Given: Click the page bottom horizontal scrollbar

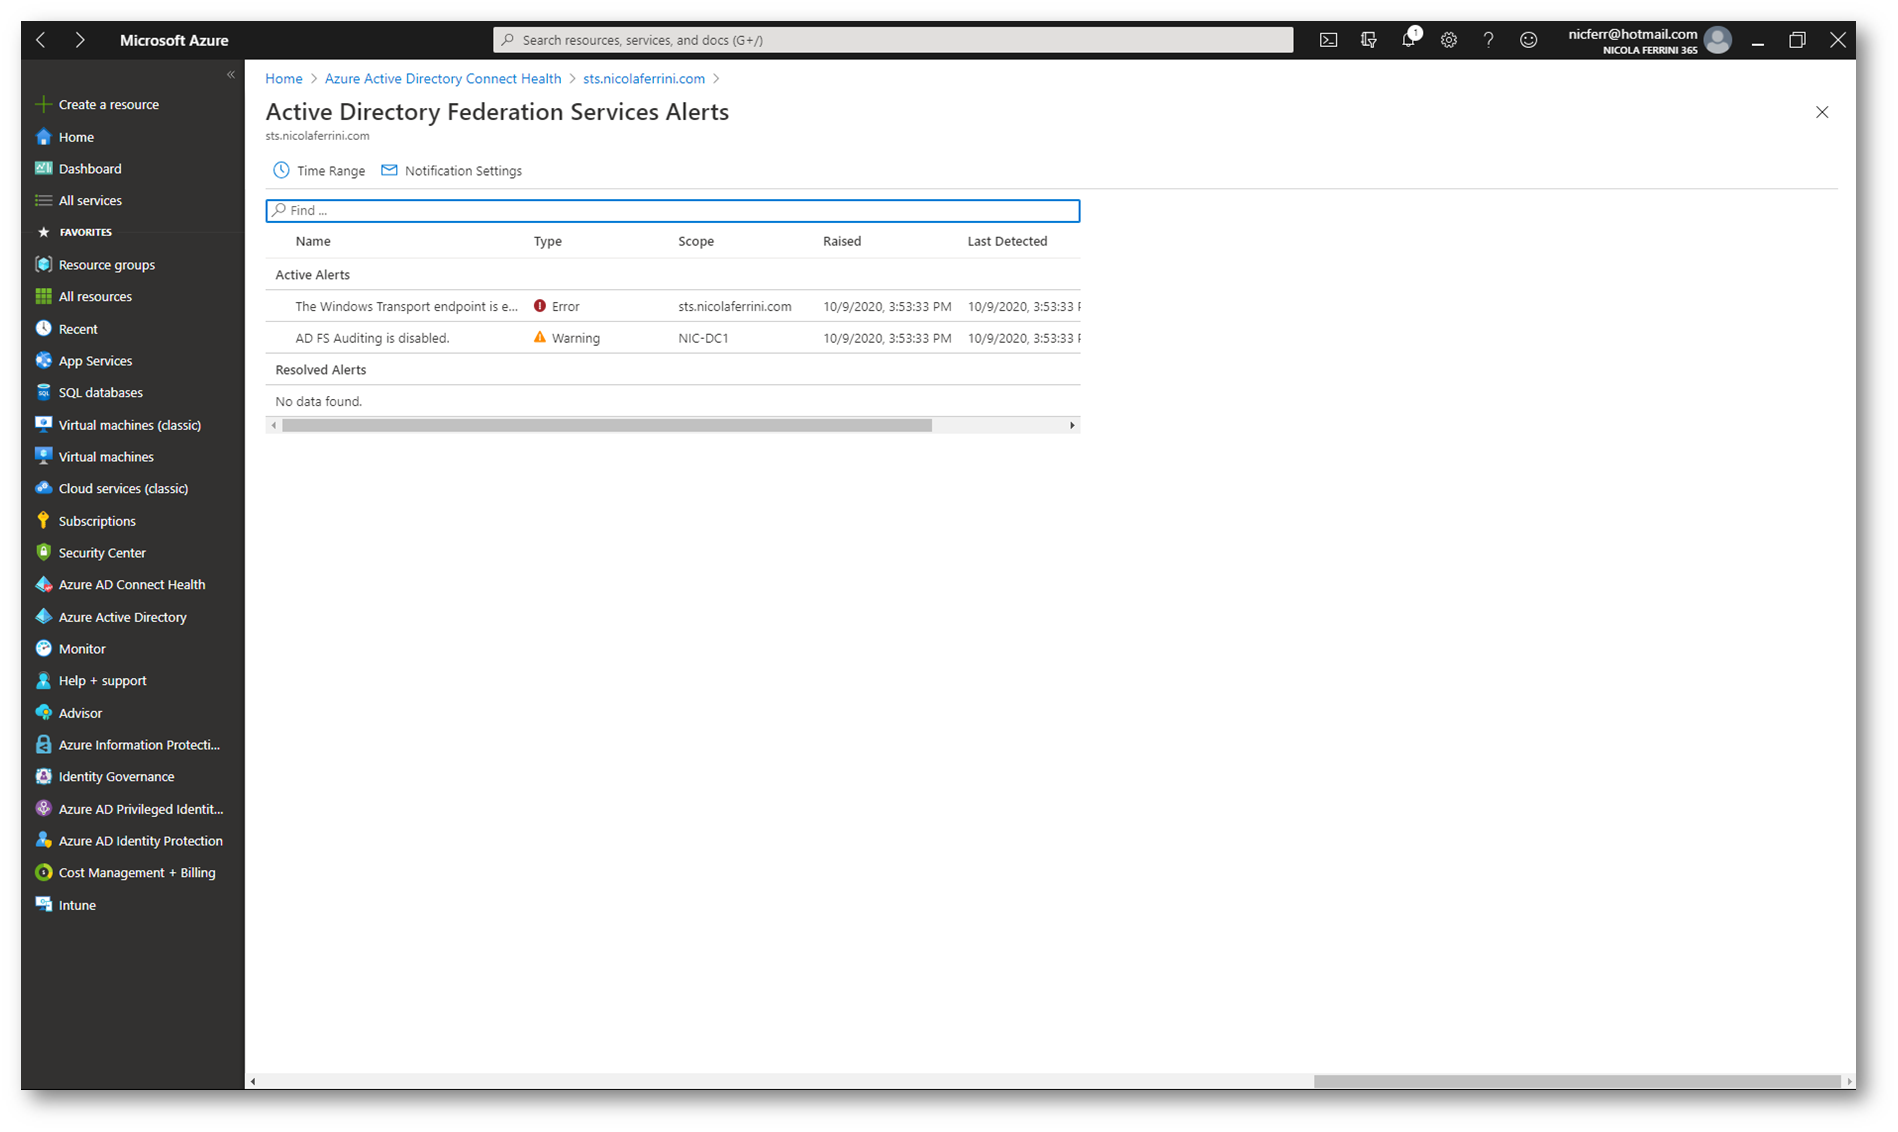Looking at the screenshot, I should [1577, 1081].
